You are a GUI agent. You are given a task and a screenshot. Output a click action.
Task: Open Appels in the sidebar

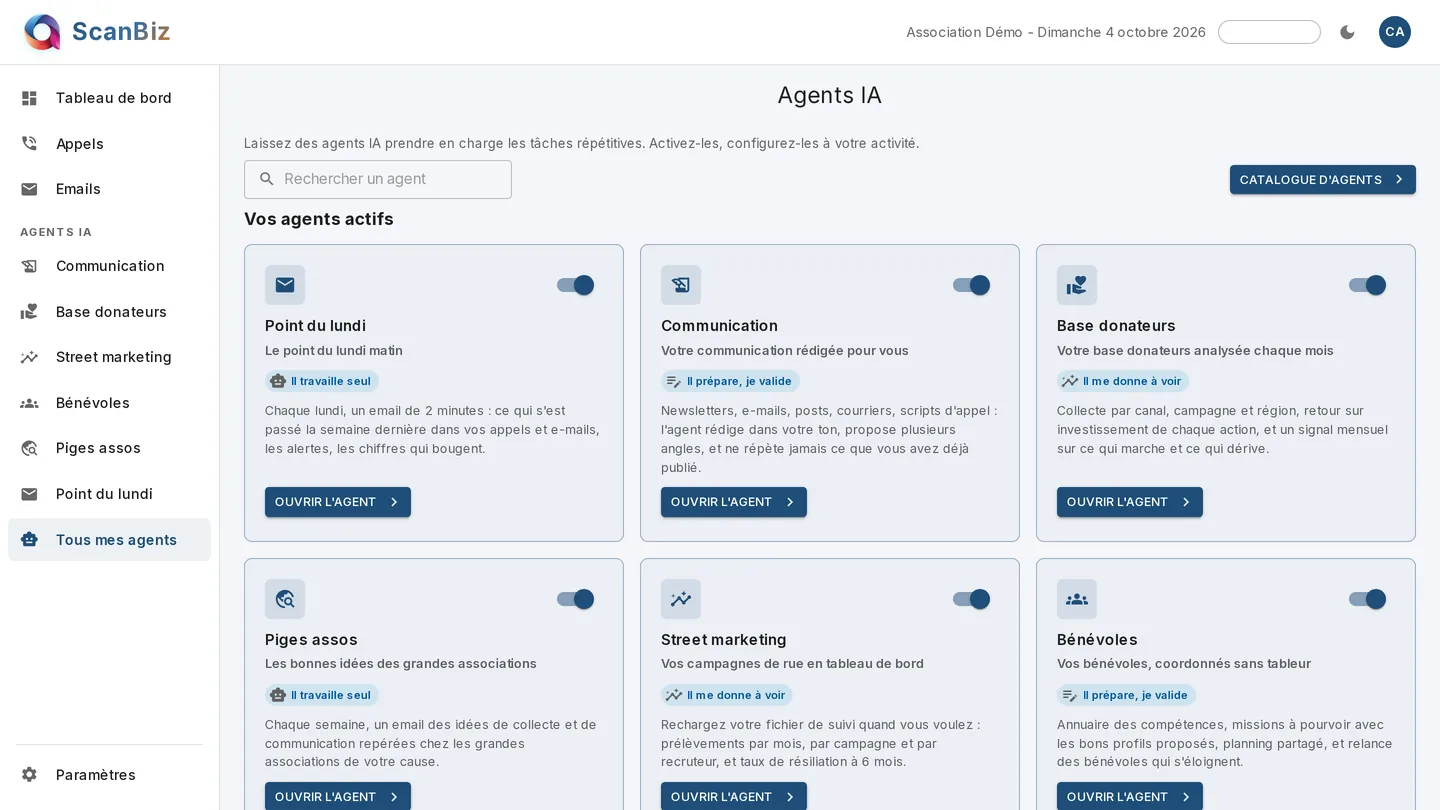(x=110, y=144)
